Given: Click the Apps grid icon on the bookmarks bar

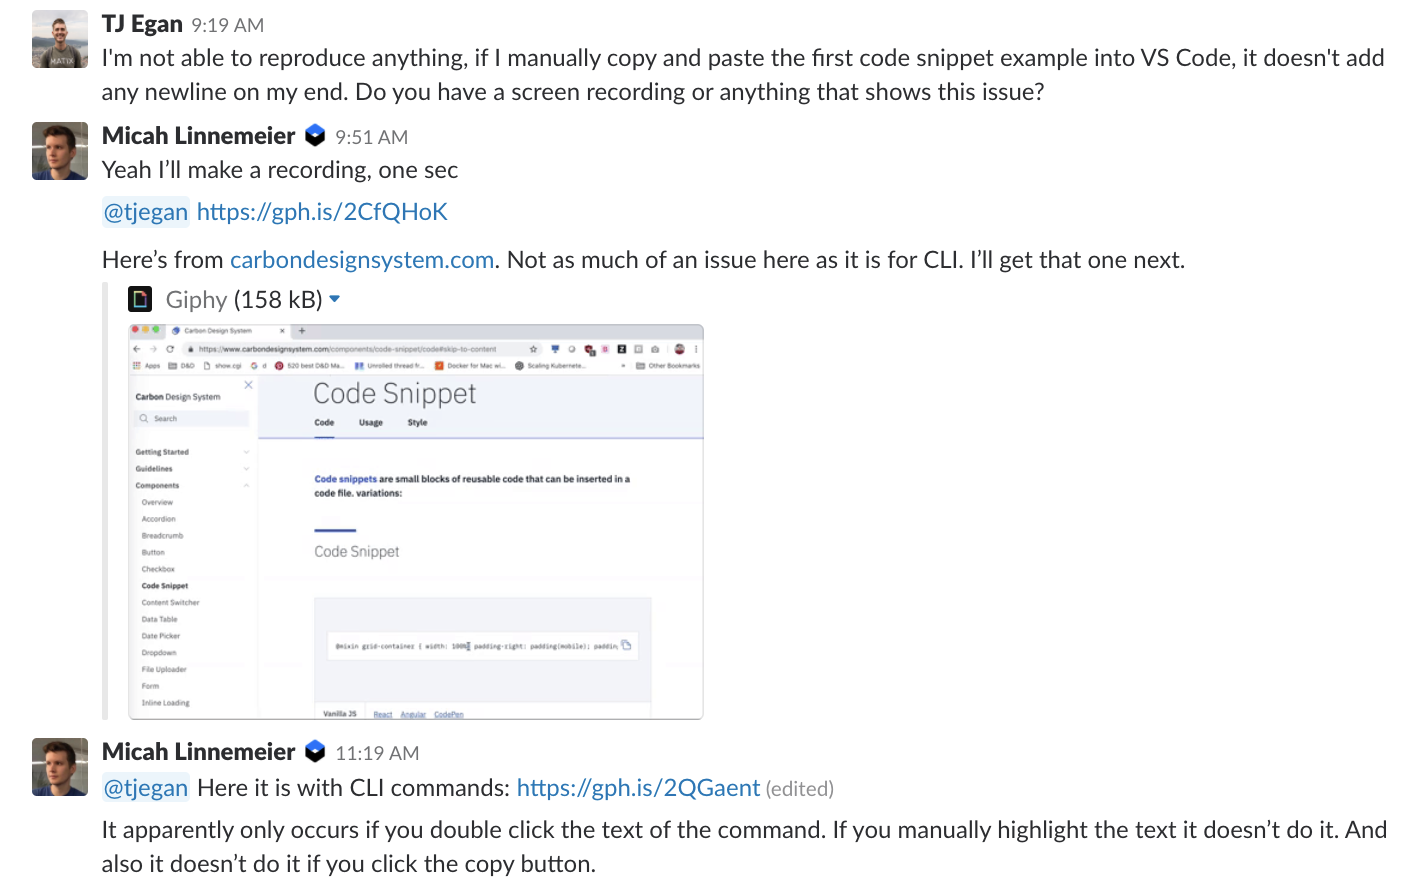Looking at the screenshot, I should pos(135,366).
